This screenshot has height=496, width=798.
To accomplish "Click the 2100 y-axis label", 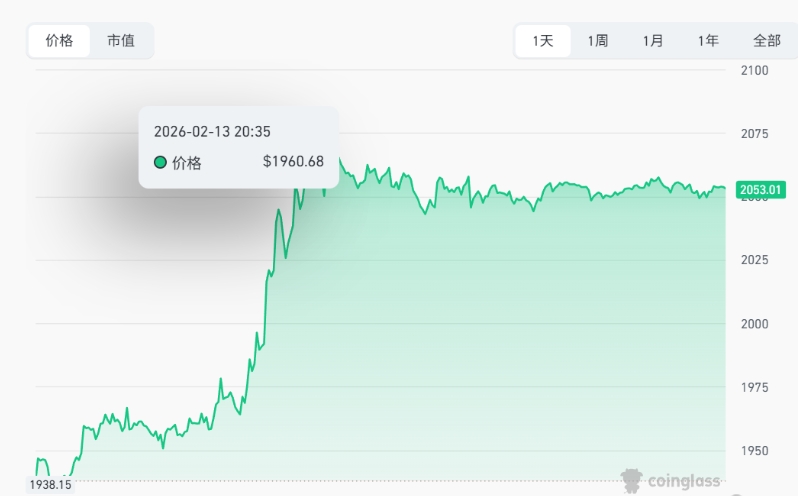I will tap(754, 70).
